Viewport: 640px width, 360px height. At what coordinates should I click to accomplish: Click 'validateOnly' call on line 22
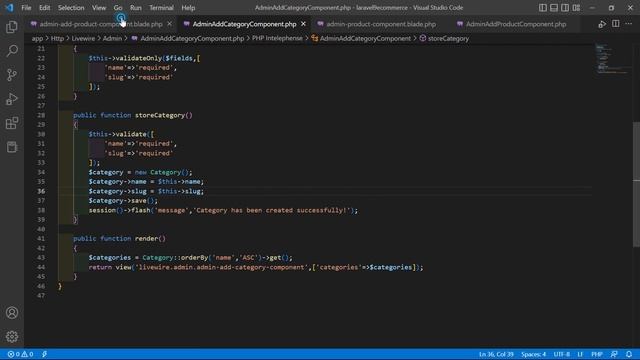139,58
